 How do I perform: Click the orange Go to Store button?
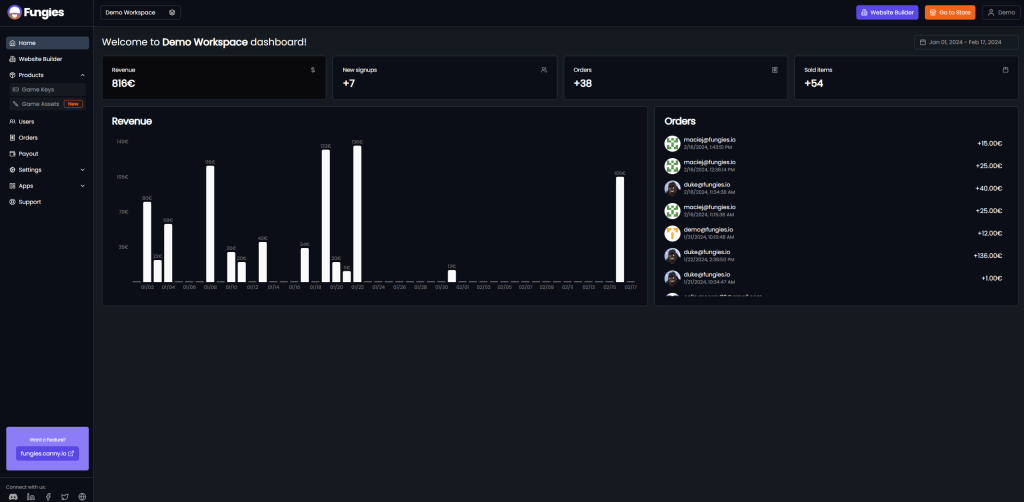tap(950, 12)
